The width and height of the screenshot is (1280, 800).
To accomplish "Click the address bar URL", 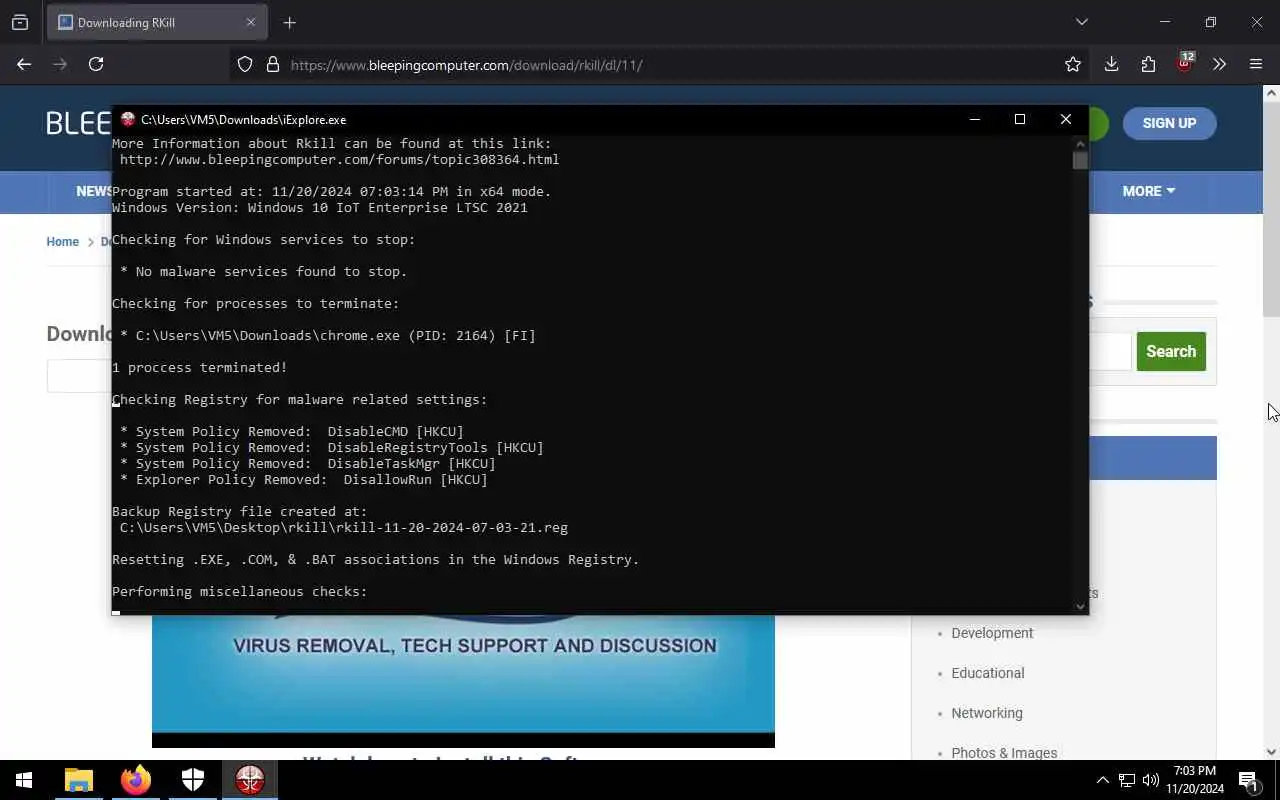I will 466,65.
